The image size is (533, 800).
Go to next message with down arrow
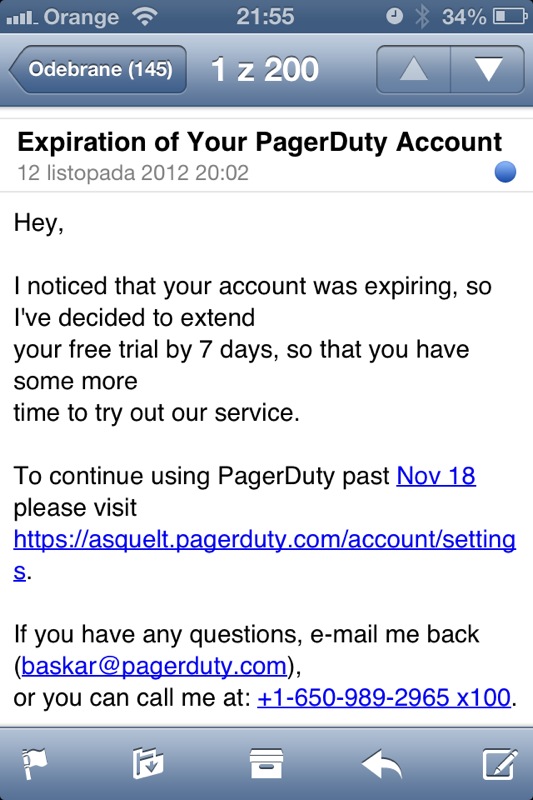pyautogui.click(x=488, y=69)
